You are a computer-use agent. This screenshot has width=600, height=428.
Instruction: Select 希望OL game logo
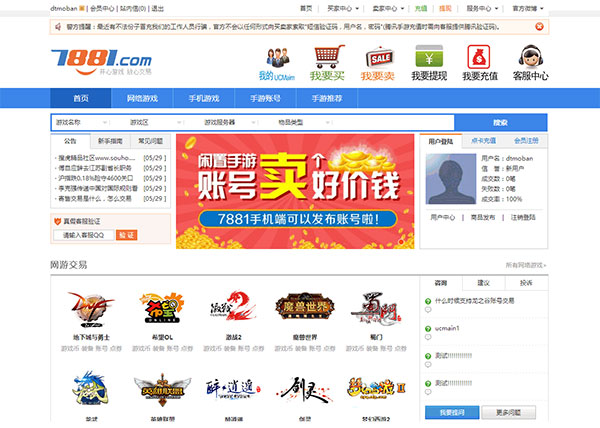point(162,308)
